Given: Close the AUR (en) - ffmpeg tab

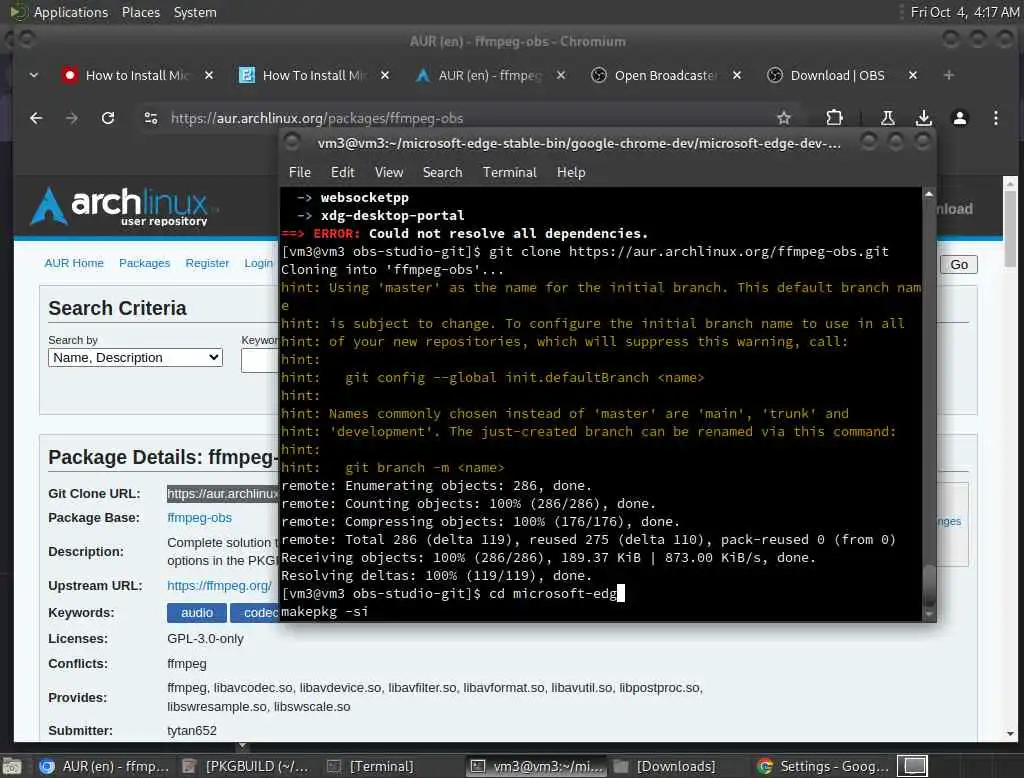Looking at the screenshot, I should tap(560, 76).
